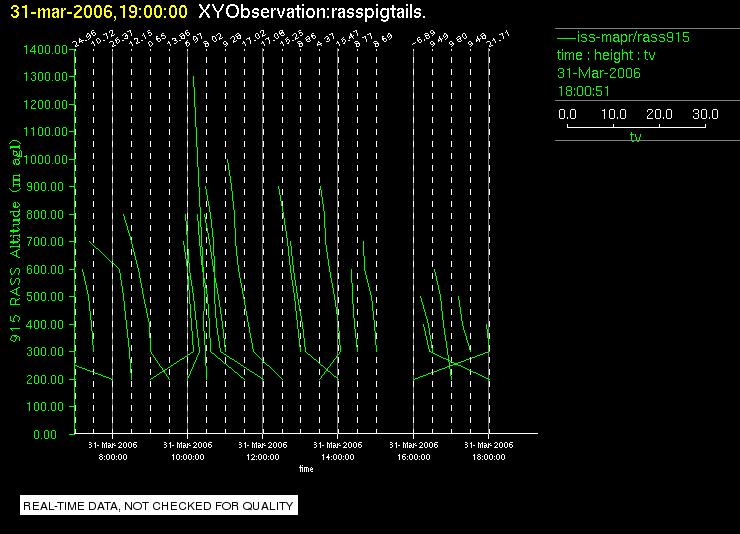This screenshot has height=534, width=740.
Task: Click the 24.96 profile value label
Action: [84, 39]
